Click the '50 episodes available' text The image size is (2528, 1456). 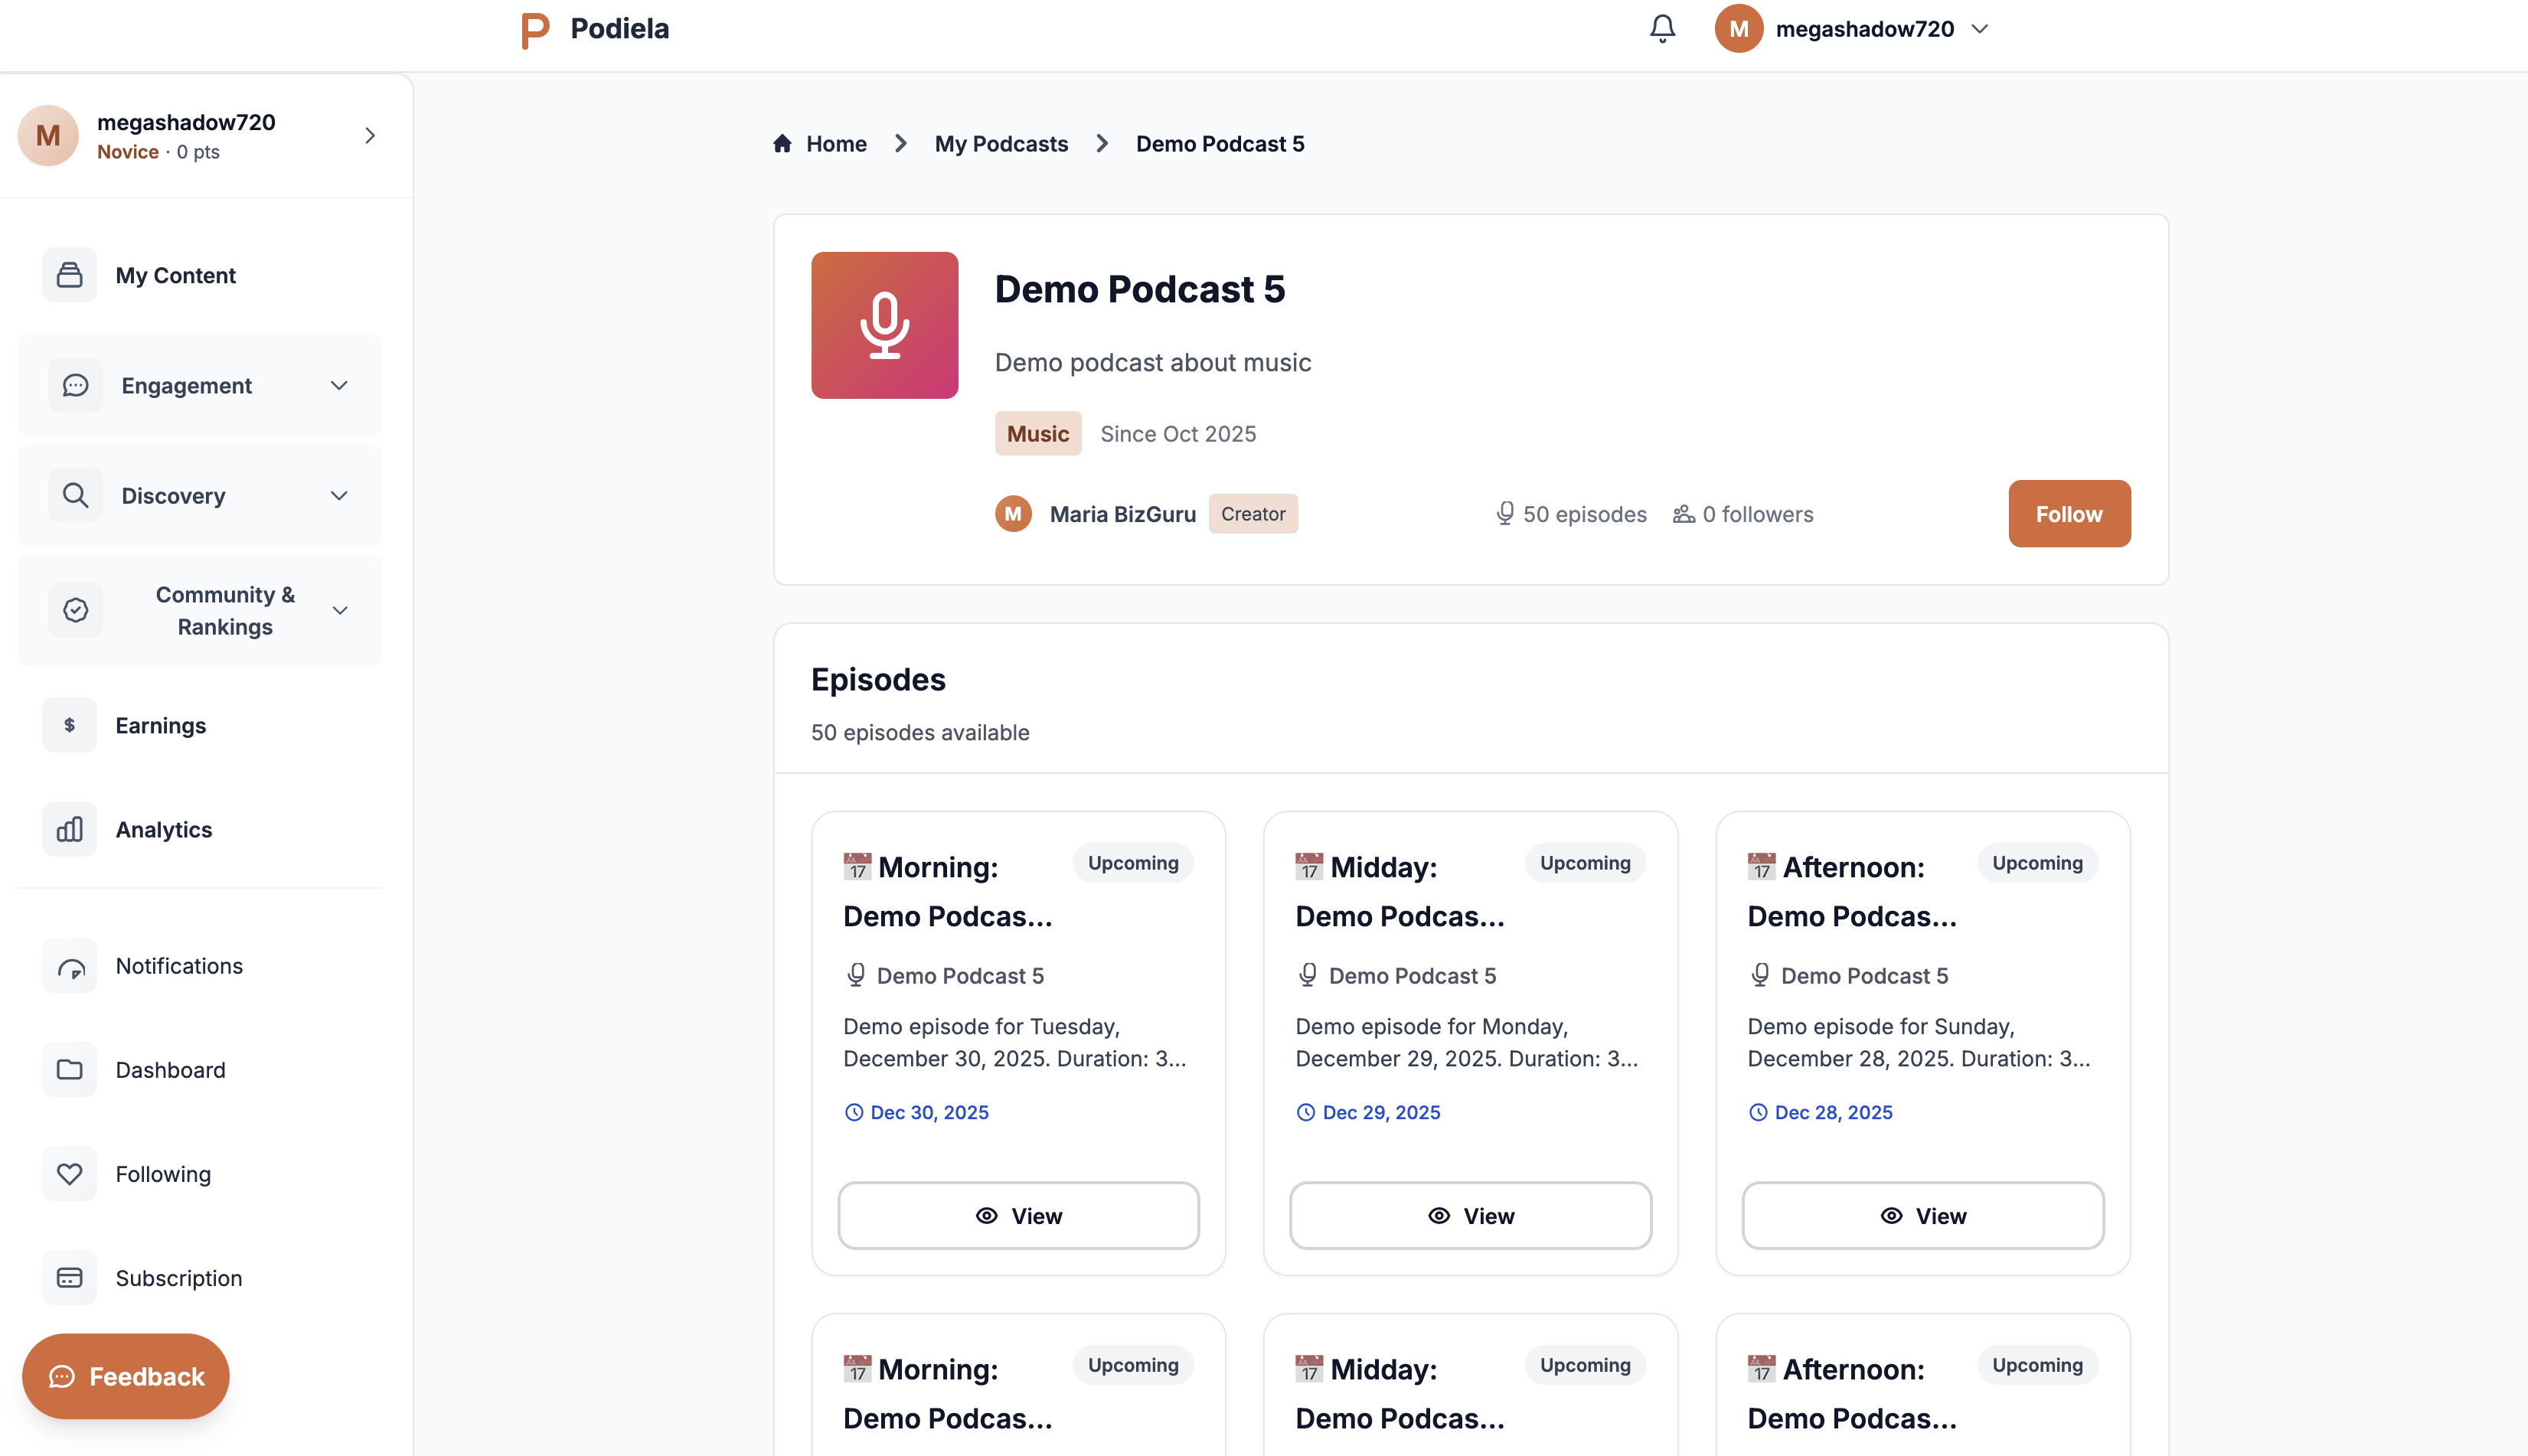[920, 732]
